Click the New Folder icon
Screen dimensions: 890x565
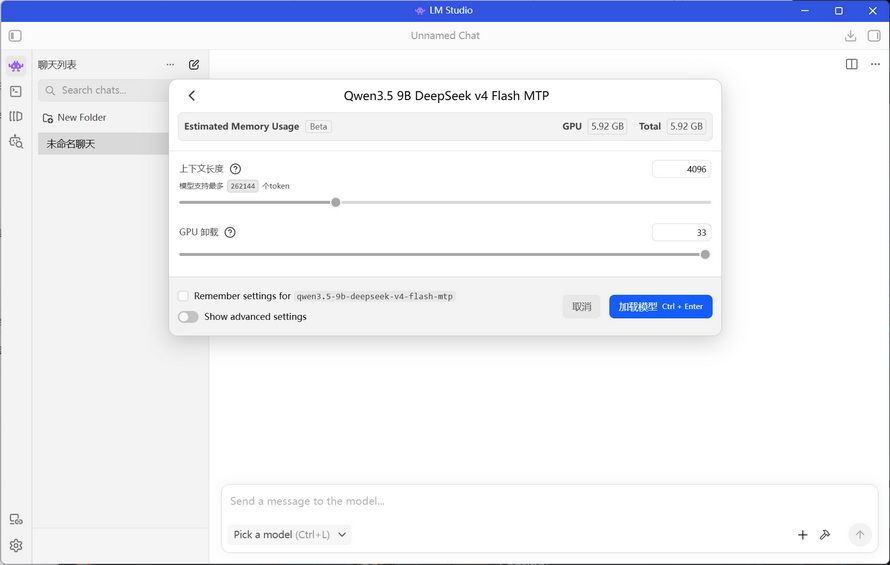pos(48,118)
